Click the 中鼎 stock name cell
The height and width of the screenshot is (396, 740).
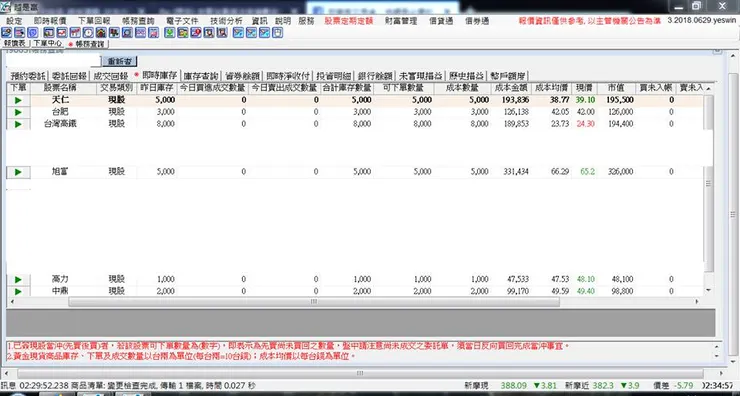[x=63, y=291]
